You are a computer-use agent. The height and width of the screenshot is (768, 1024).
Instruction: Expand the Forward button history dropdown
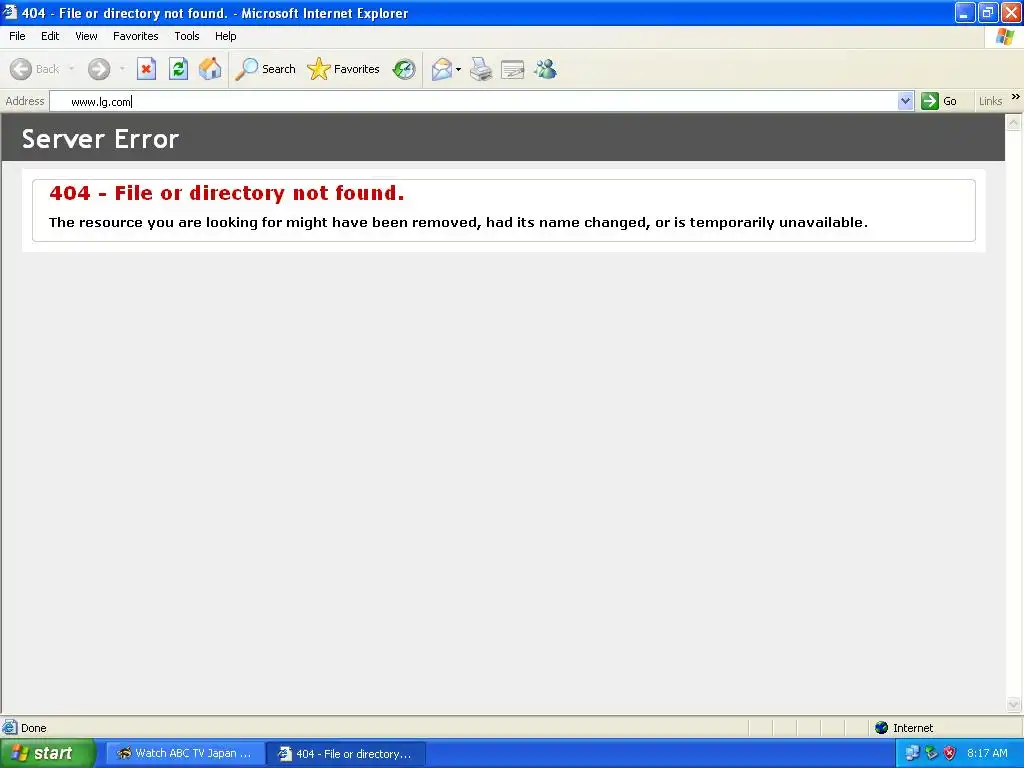tap(122, 69)
